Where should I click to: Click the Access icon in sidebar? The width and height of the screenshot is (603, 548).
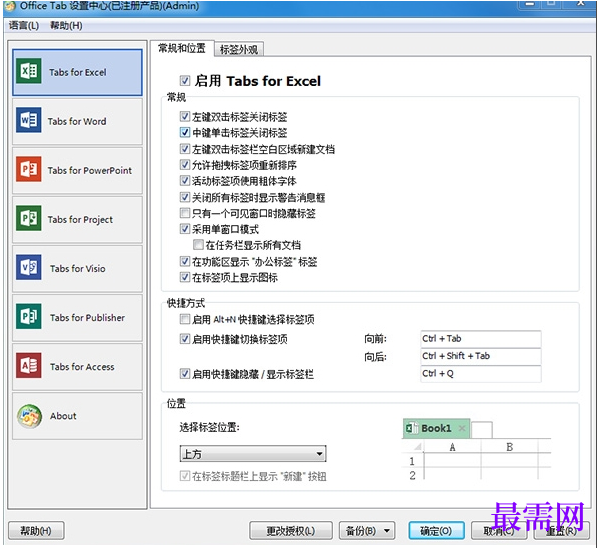coord(28,366)
